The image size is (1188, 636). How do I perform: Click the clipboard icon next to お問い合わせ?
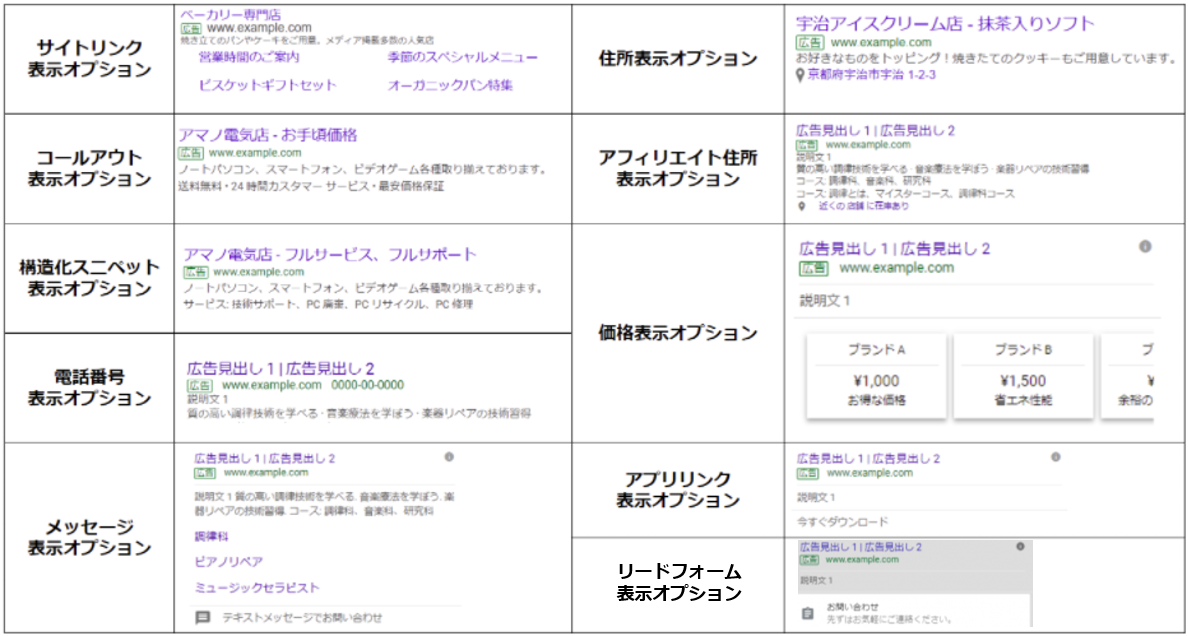(x=807, y=613)
